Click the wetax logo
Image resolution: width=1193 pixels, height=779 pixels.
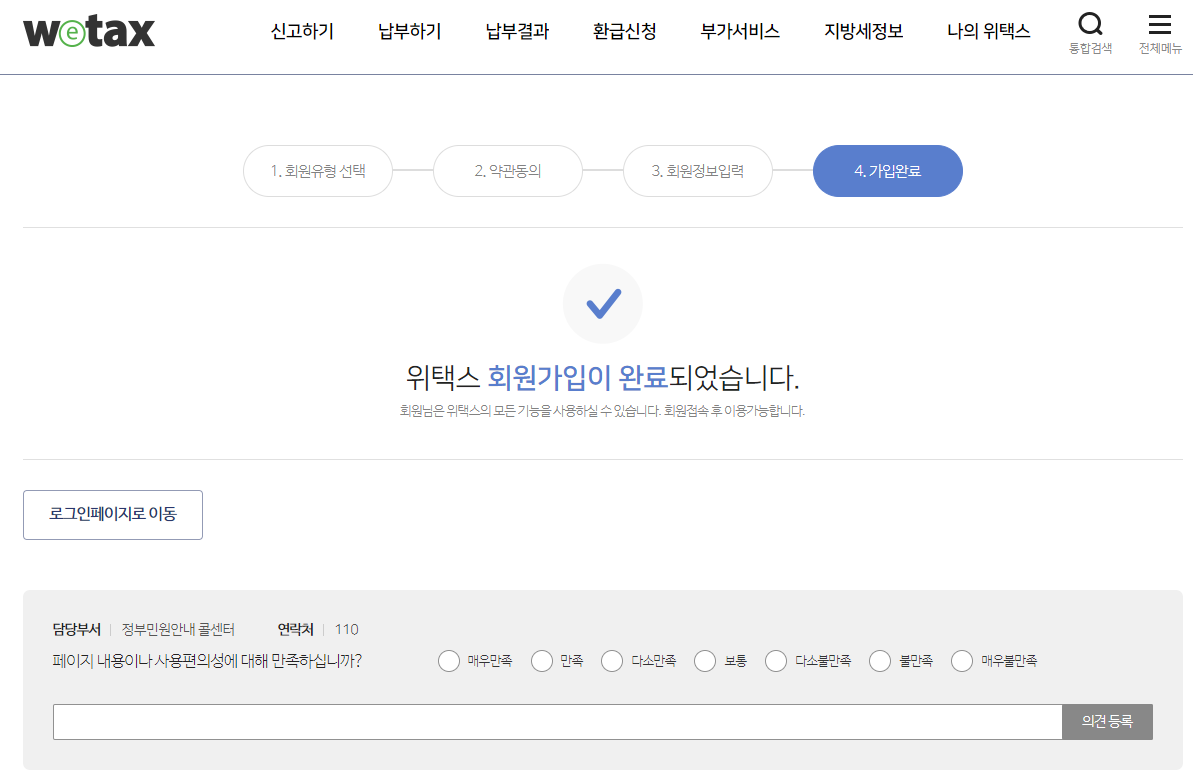(89, 32)
